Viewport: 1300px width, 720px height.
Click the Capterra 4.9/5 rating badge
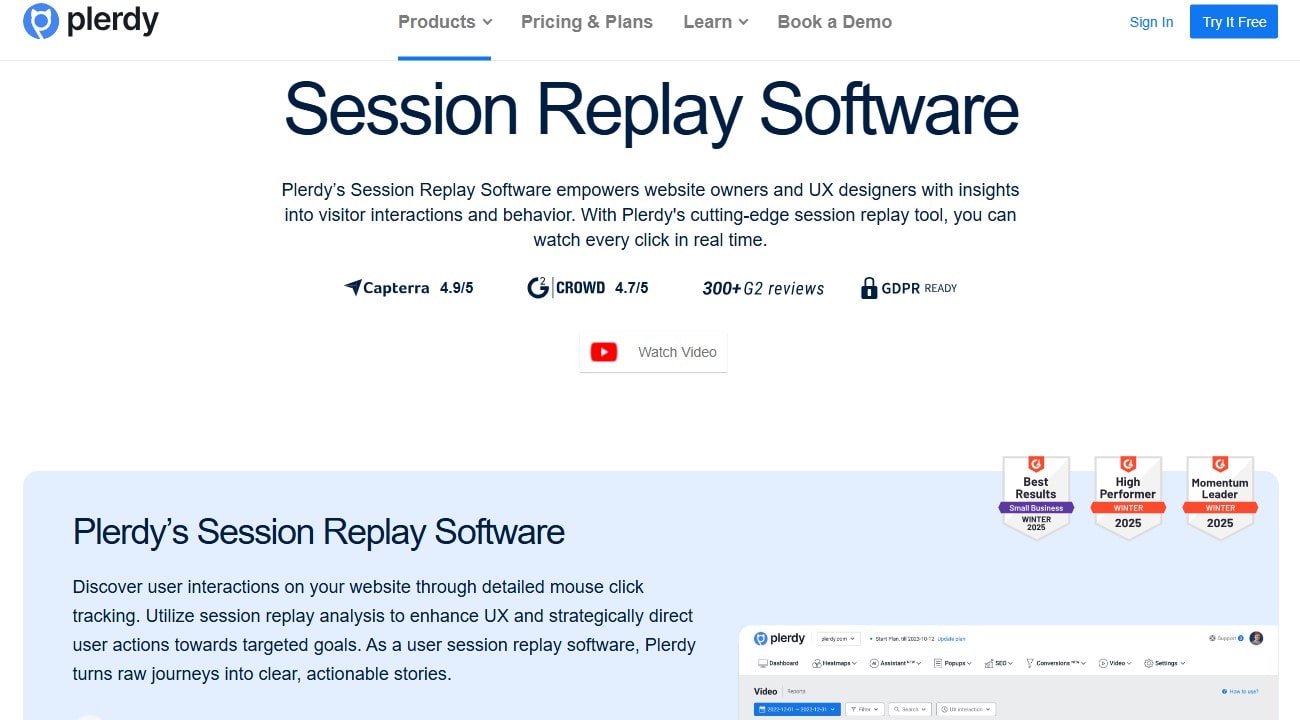coord(408,288)
